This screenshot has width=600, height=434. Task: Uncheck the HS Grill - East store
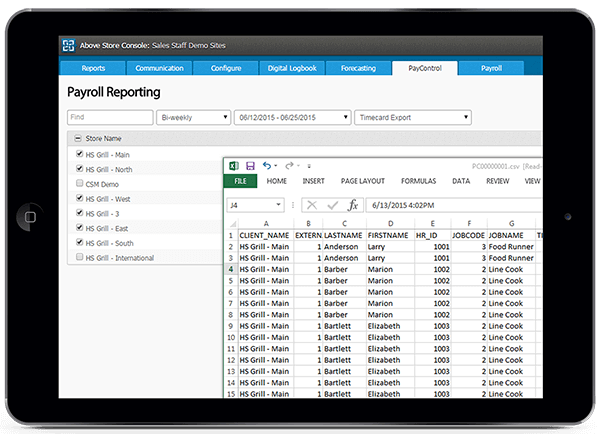tap(79, 227)
